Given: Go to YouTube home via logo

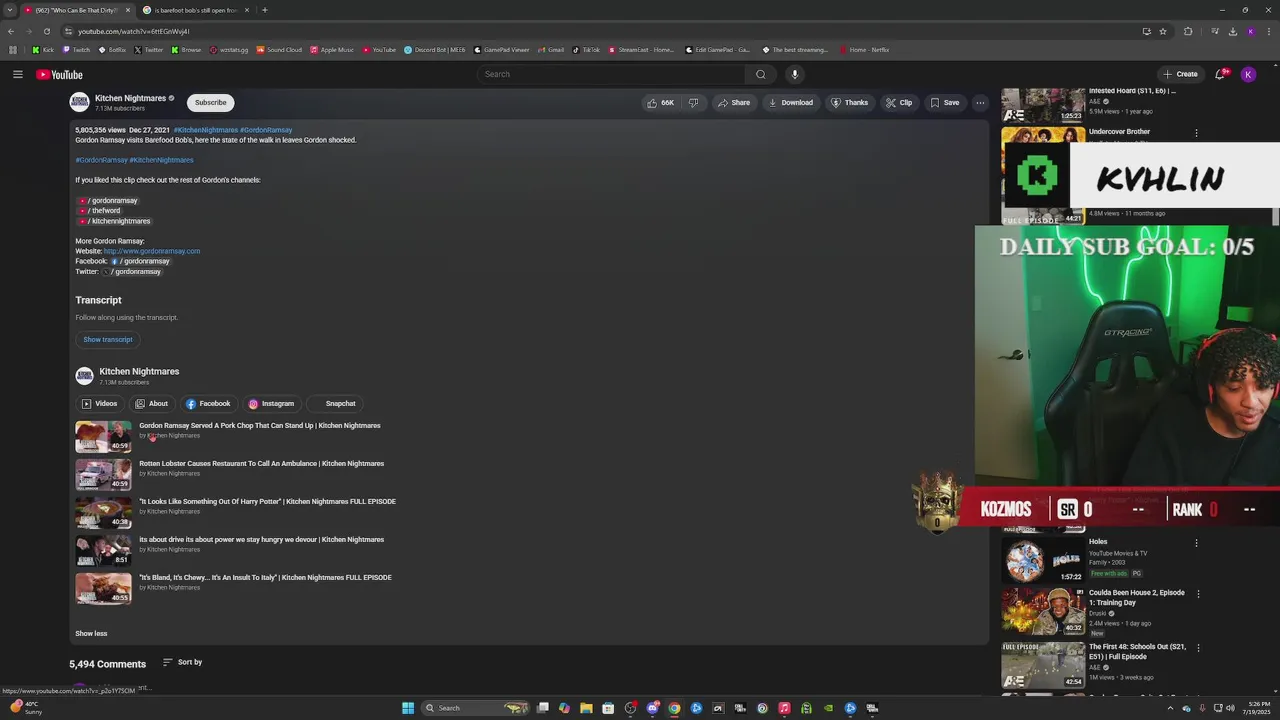Looking at the screenshot, I should point(59,75).
